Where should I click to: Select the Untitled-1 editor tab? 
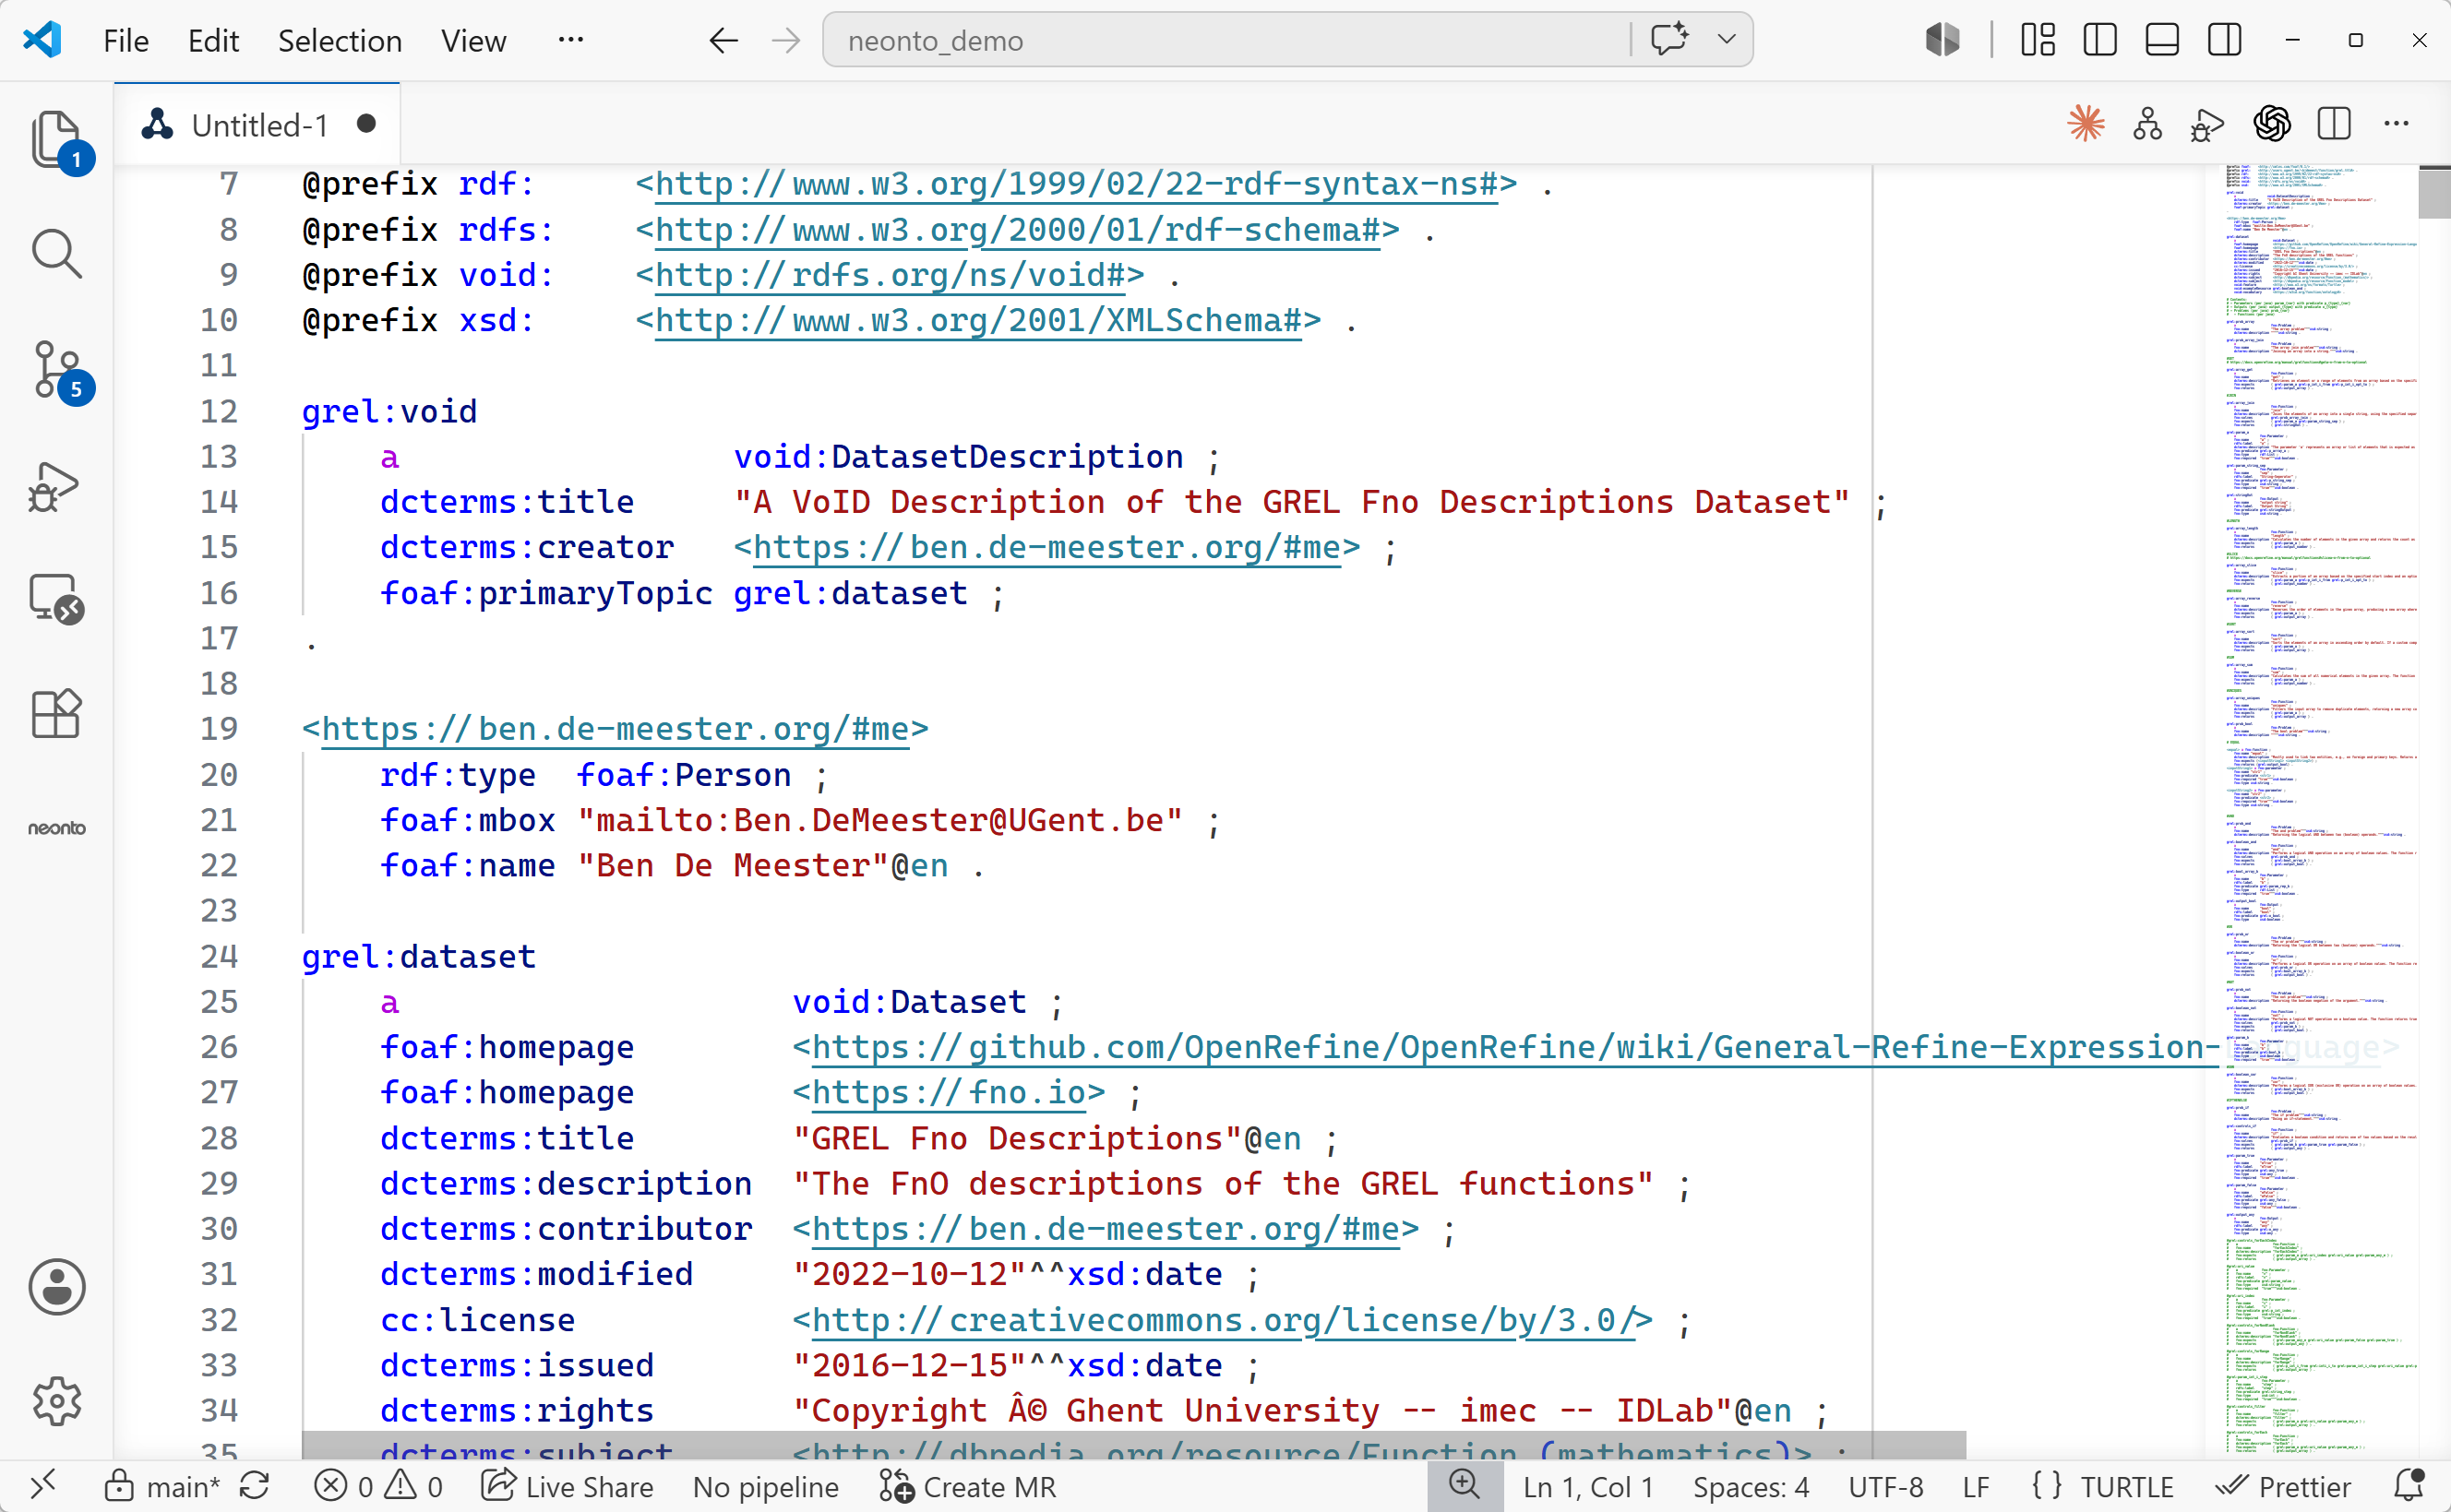(258, 125)
